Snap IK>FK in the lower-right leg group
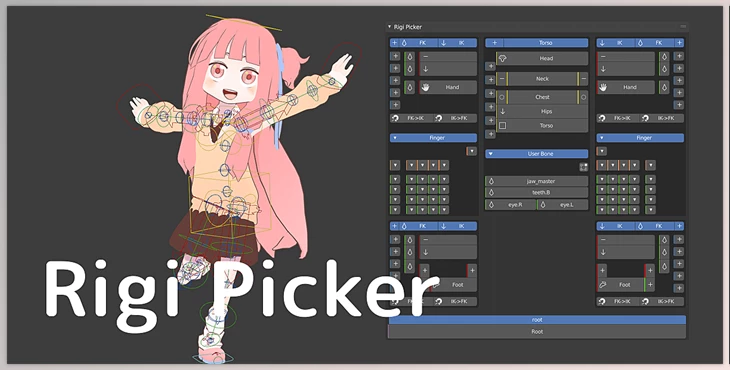The height and width of the screenshot is (370, 730). point(662,302)
